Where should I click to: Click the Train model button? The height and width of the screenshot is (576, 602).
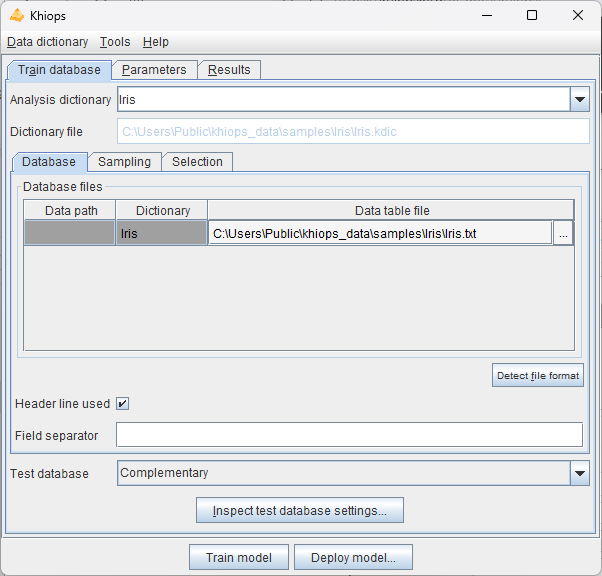[x=239, y=557]
